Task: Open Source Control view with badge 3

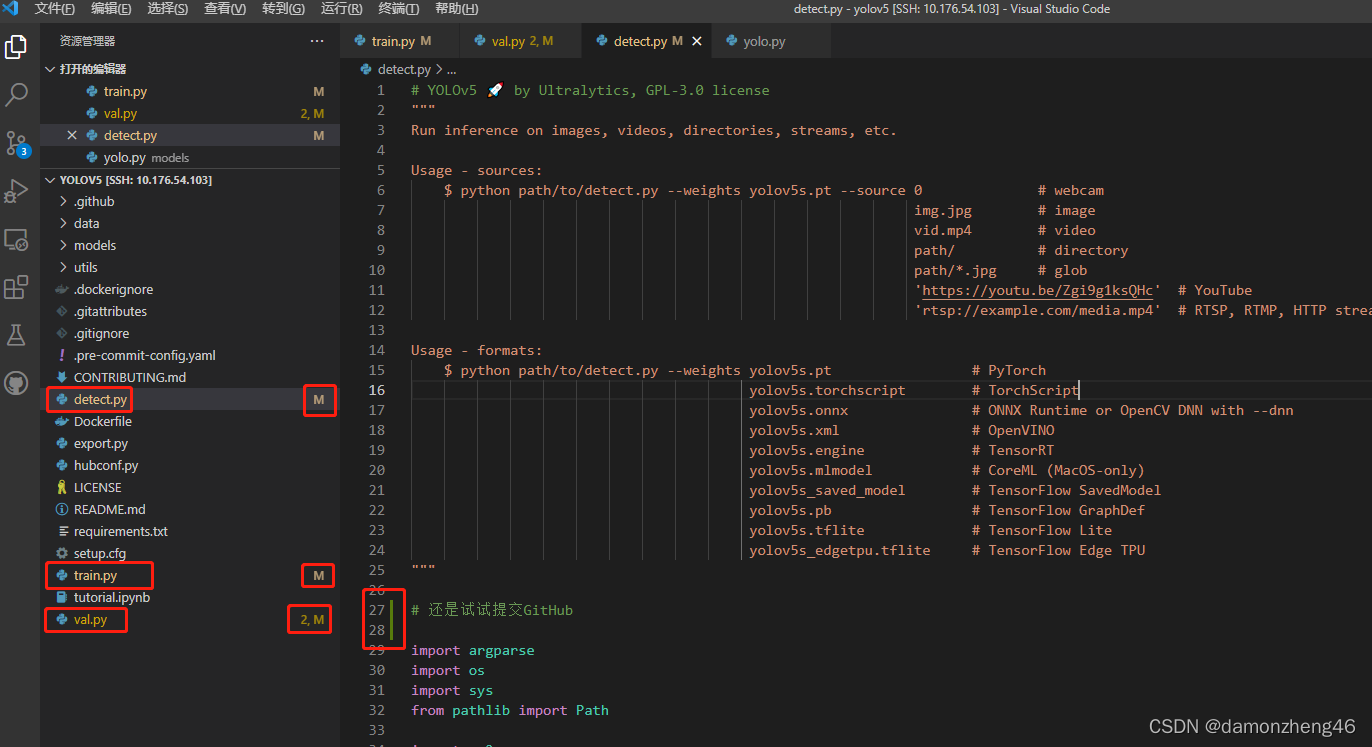Action: click(x=16, y=143)
